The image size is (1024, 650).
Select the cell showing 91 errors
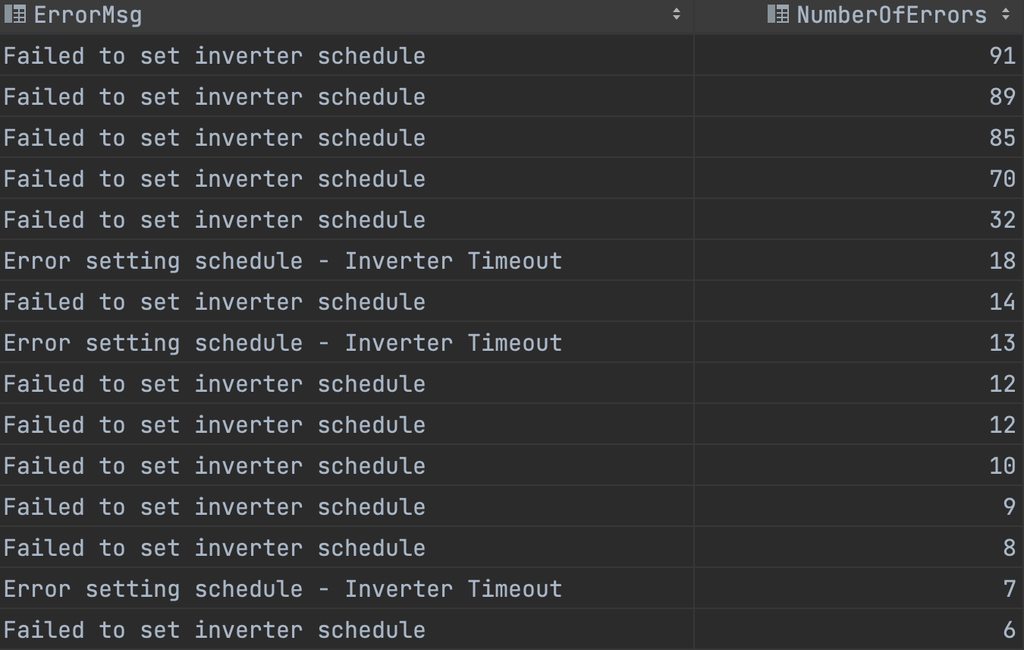[1001, 56]
